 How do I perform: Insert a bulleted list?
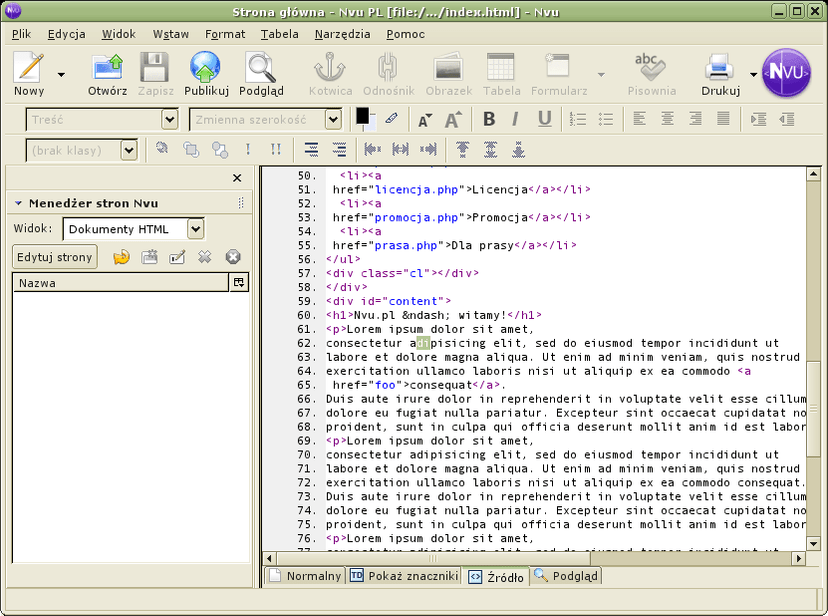[x=606, y=119]
